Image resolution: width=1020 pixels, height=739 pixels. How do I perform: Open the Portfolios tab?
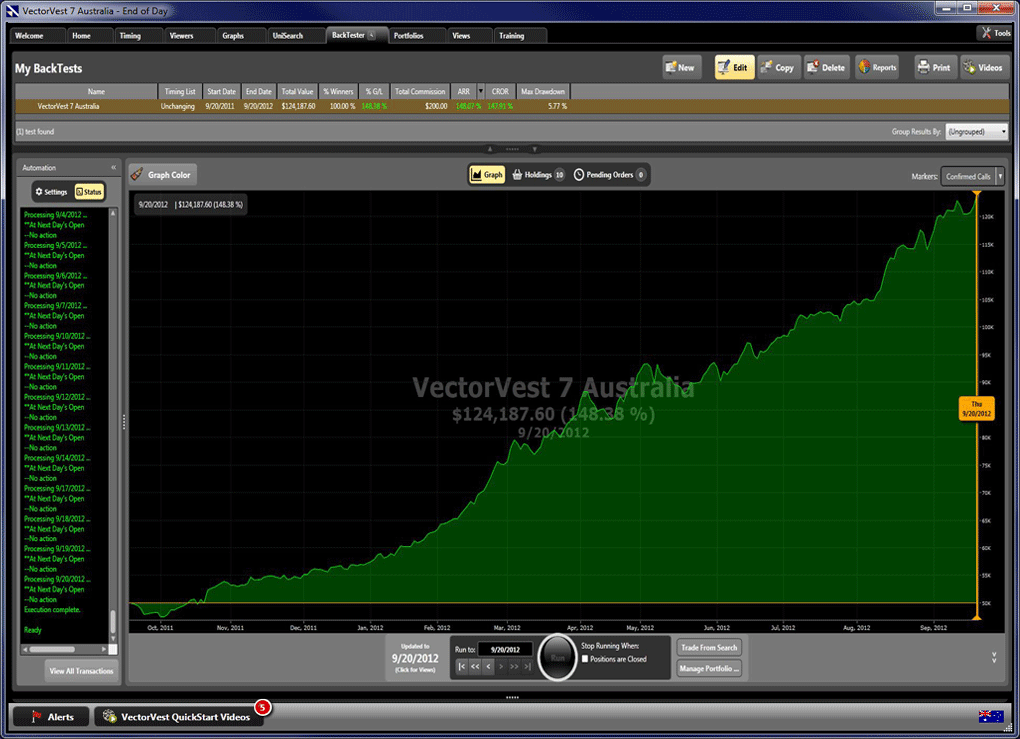pyautogui.click(x=408, y=36)
